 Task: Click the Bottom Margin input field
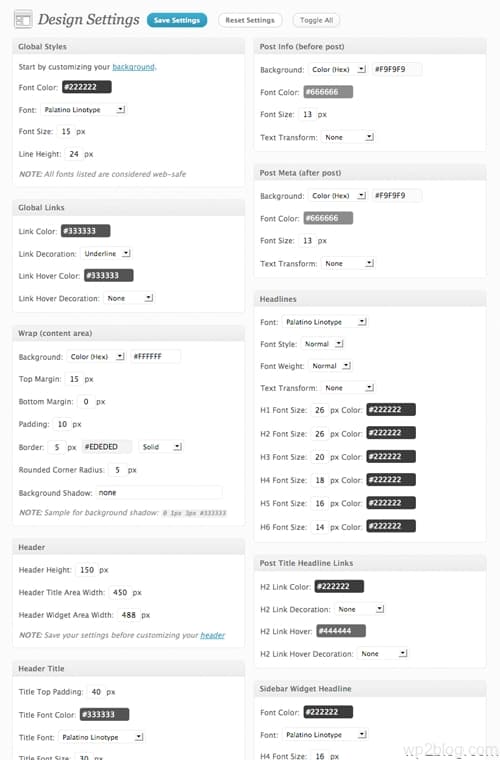pos(86,402)
